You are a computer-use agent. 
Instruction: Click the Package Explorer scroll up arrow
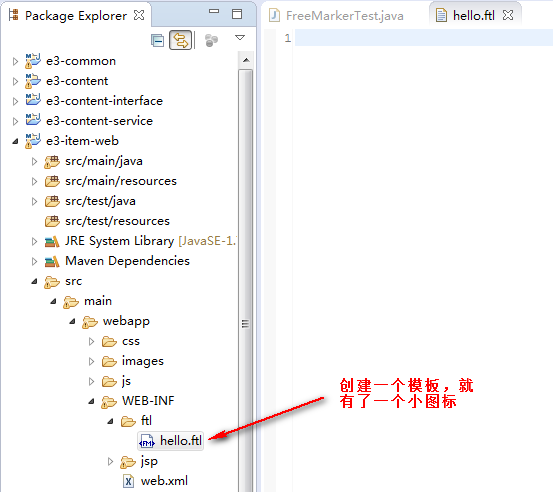coord(246,60)
